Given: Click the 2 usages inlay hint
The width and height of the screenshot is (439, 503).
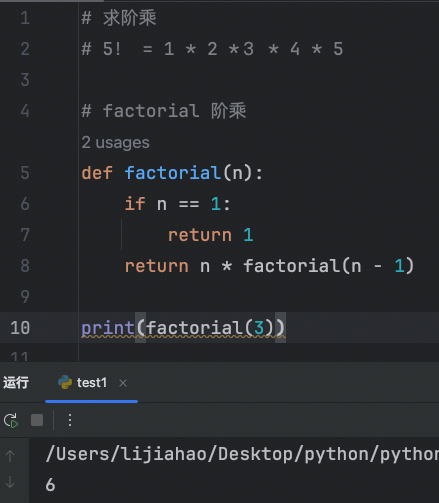Looking at the screenshot, I should 115,142.
